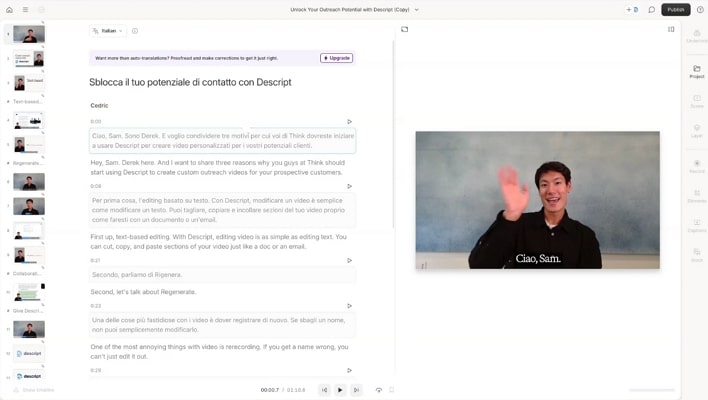Open the Captions panel in right sidebar
708x400 pixels.
click(697, 226)
